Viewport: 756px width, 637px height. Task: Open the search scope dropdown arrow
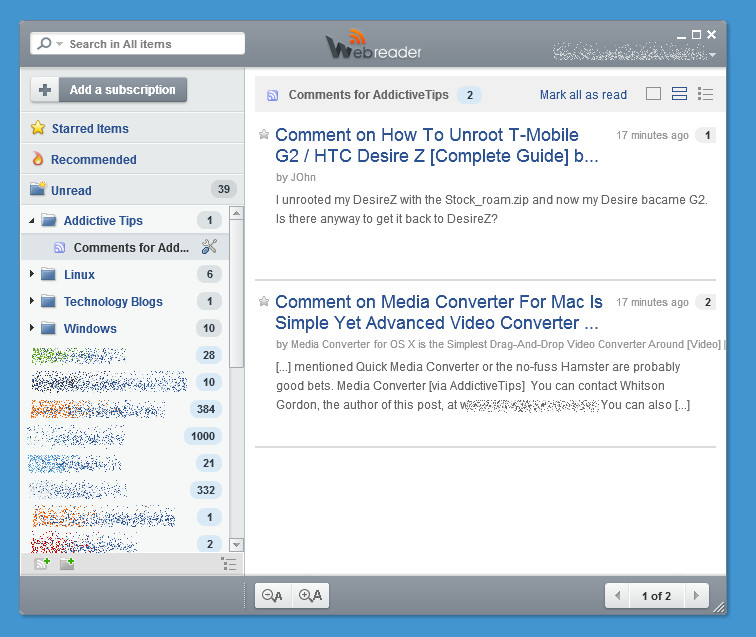59,44
